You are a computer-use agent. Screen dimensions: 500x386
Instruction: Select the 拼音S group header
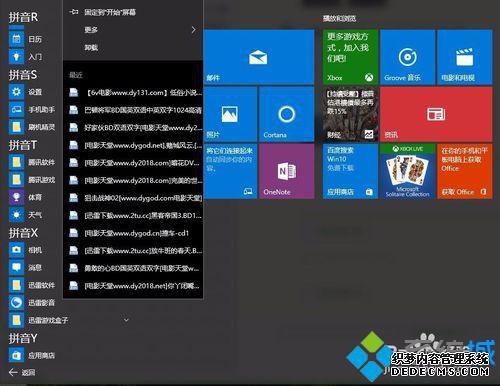pyautogui.click(x=23, y=75)
